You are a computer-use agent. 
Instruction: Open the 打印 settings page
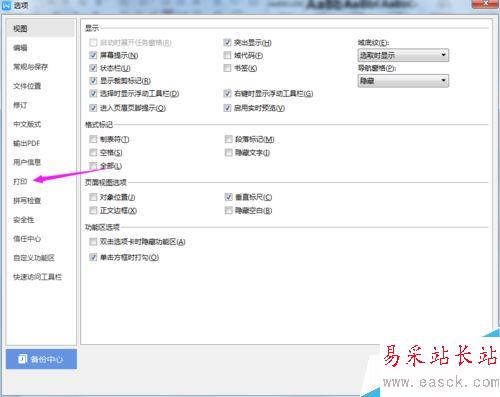[x=20, y=181]
